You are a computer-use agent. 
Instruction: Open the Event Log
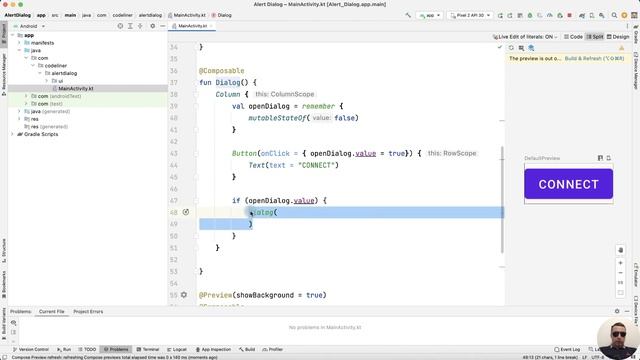pyautogui.click(x=567, y=349)
